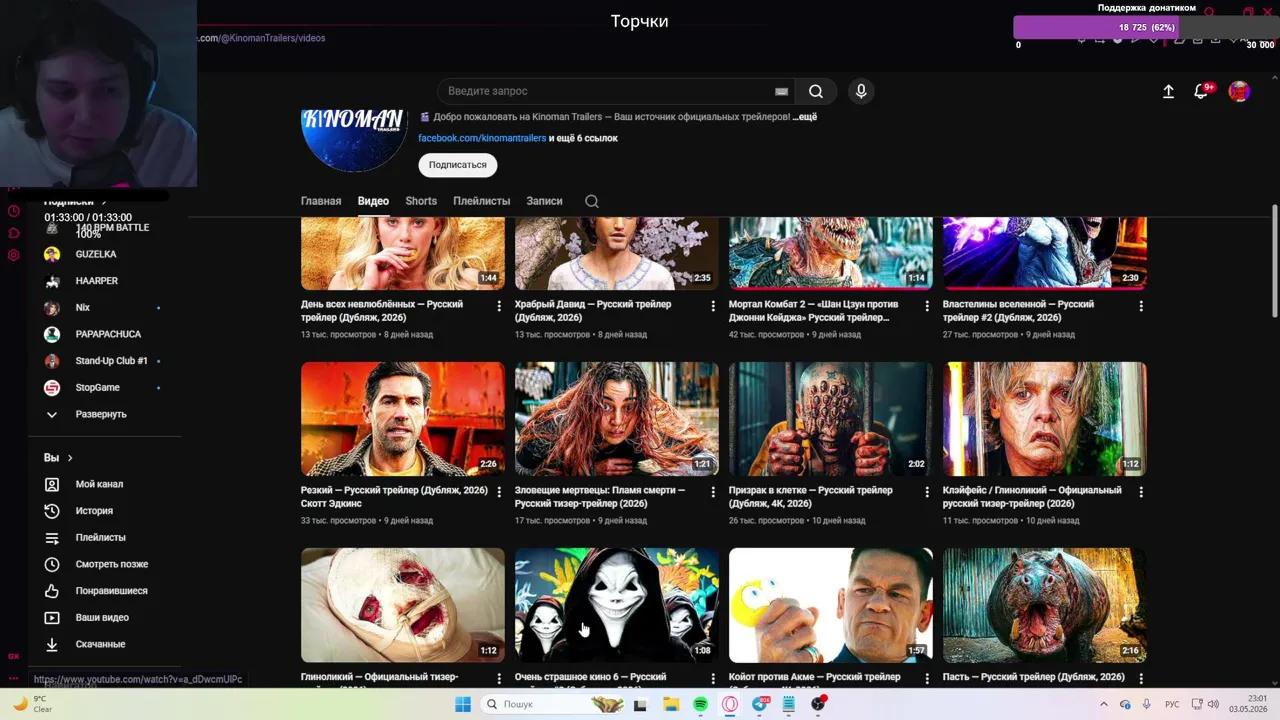Open 'Ваши видео' in sidebar
The width and height of the screenshot is (1280, 720).
[x=104, y=618]
